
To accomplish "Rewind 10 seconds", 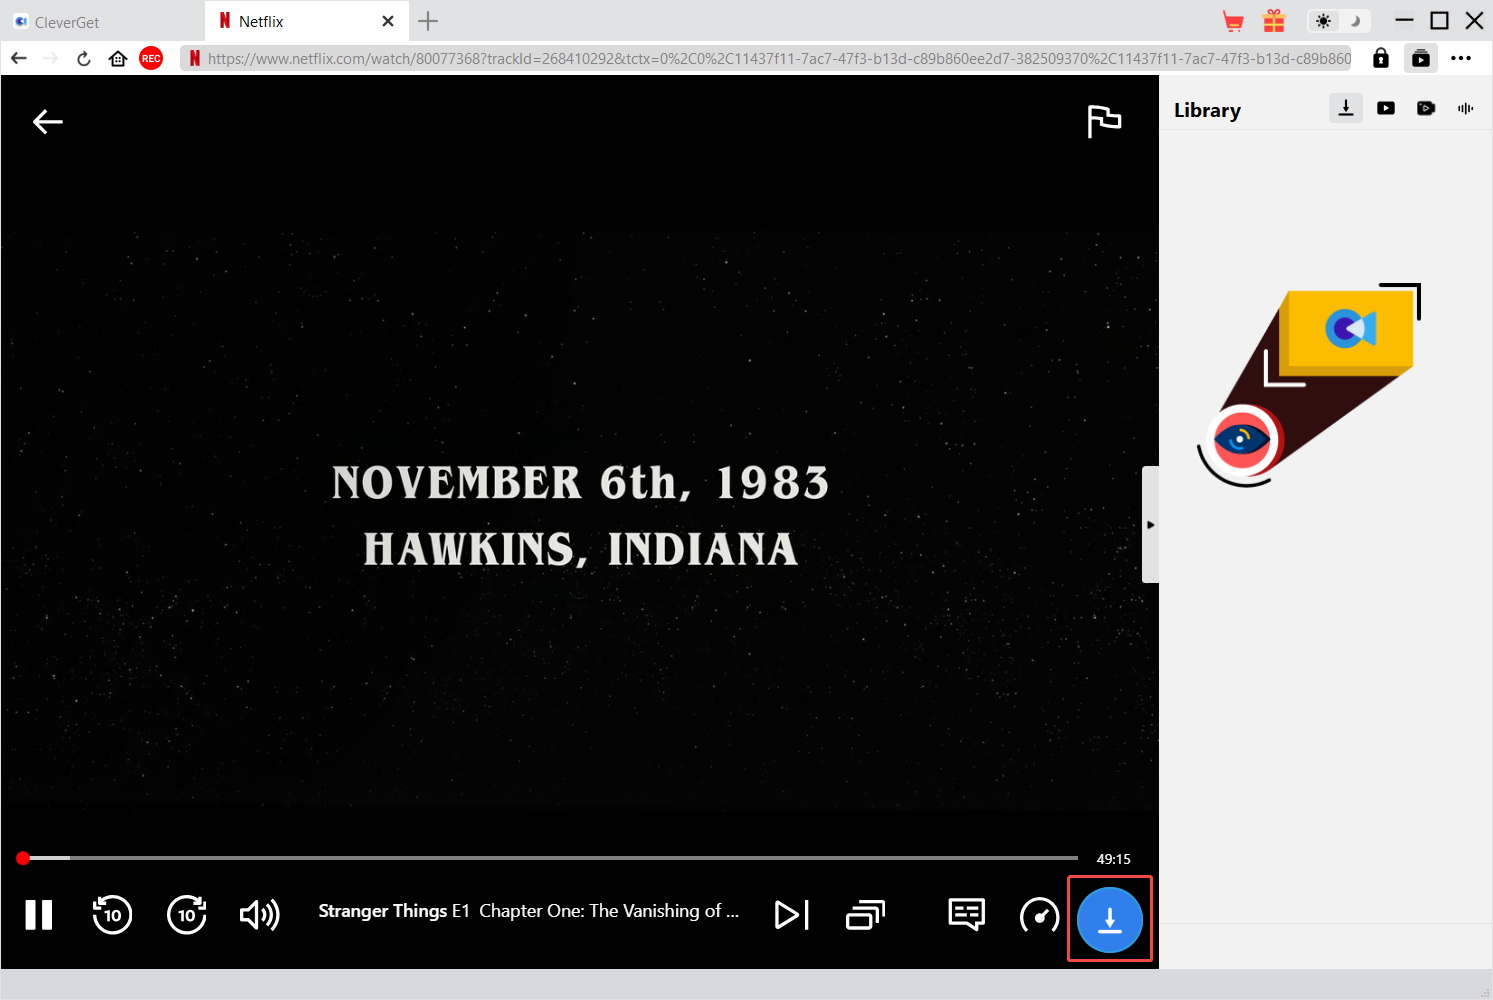I will coord(112,914).
